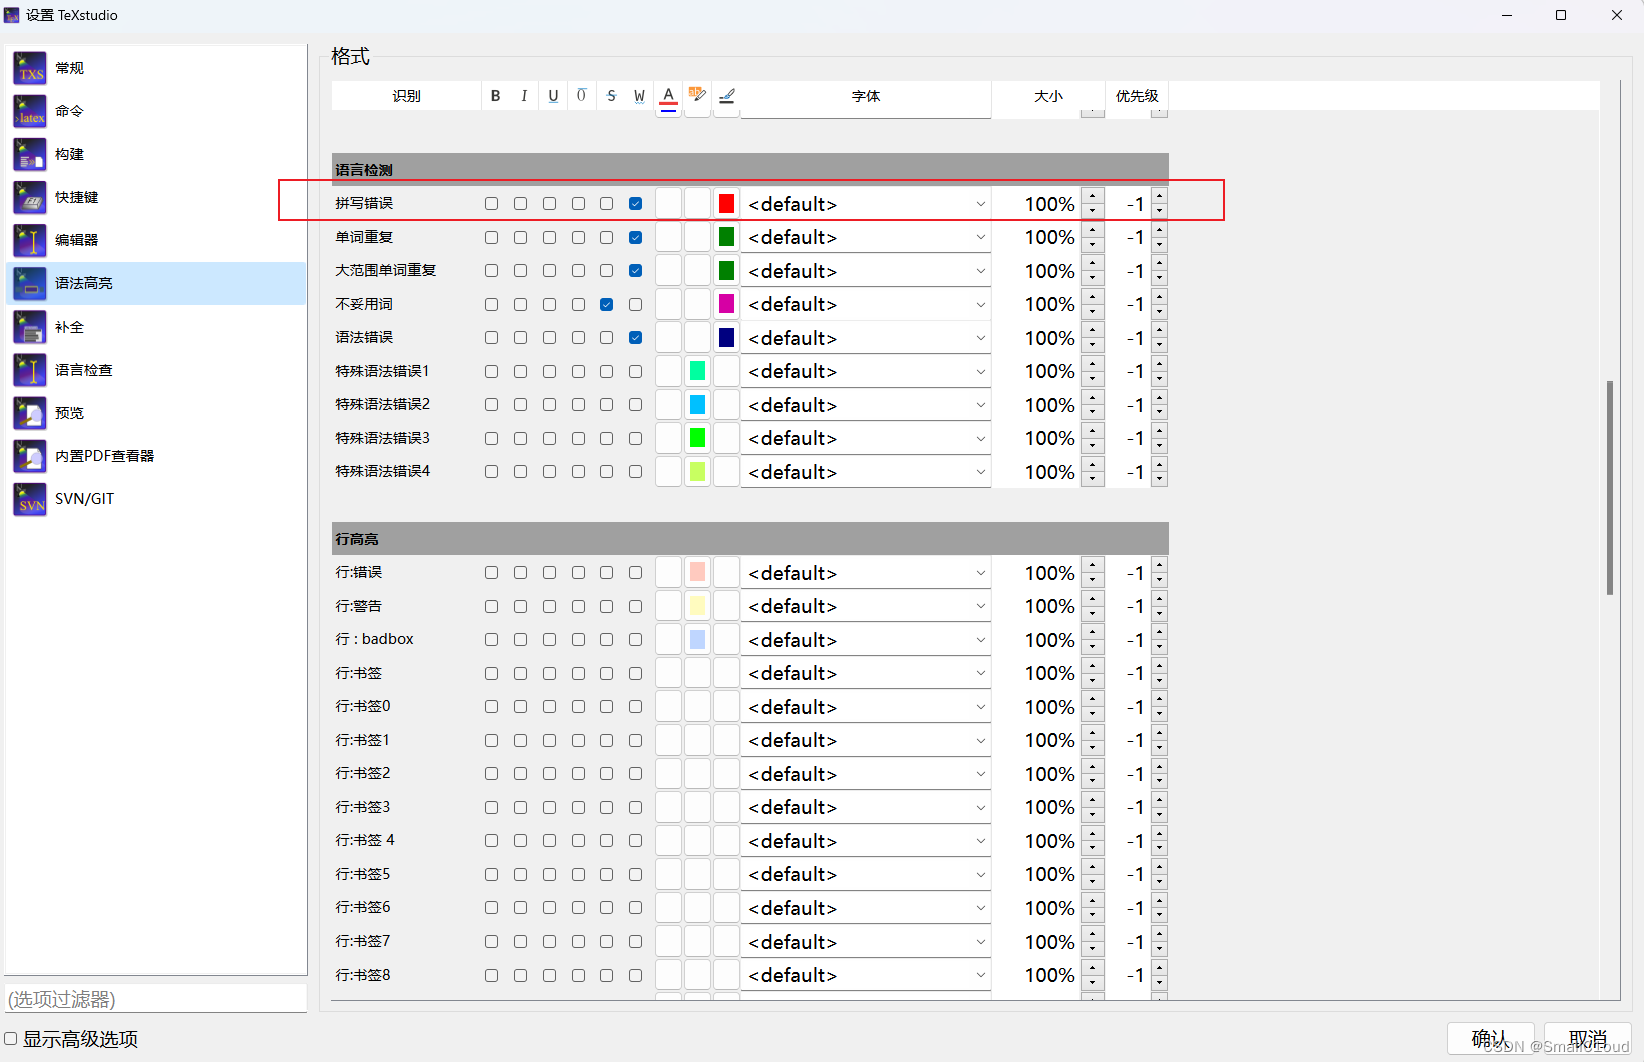1644x1062 pixels.
Task: Uncheck wave underline for 语法错误
Action: click(x=635, y=338)
